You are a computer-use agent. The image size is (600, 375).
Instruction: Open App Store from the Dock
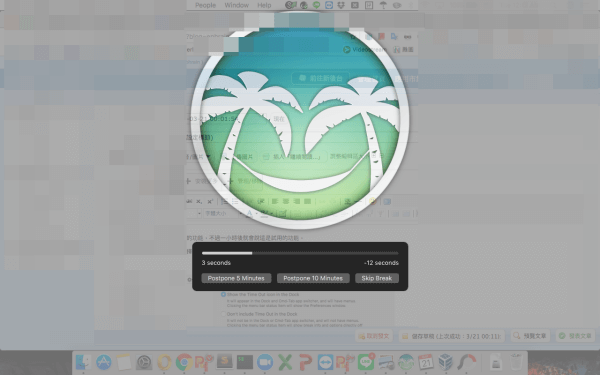pyautogui.click(x=104, y=362)
